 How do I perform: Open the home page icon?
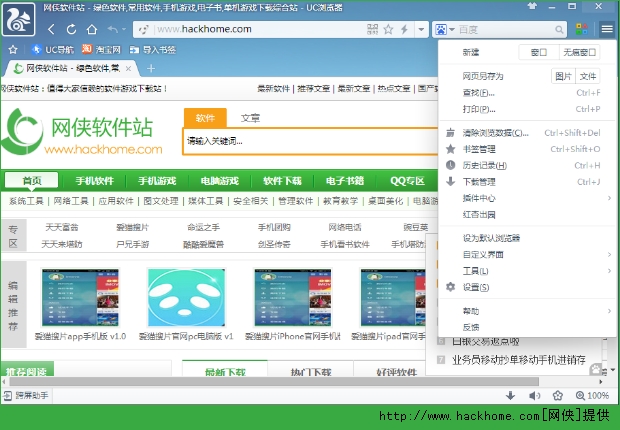point(92,29)
